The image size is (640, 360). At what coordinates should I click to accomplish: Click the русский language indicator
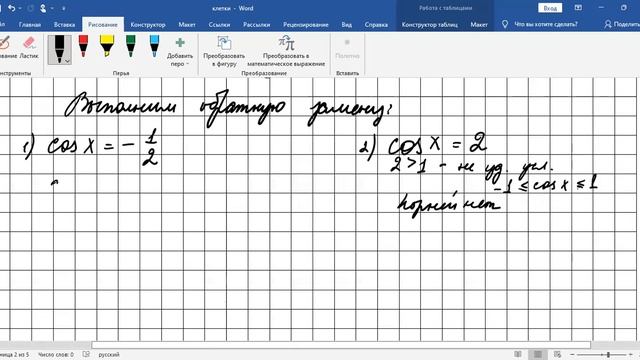109,354
